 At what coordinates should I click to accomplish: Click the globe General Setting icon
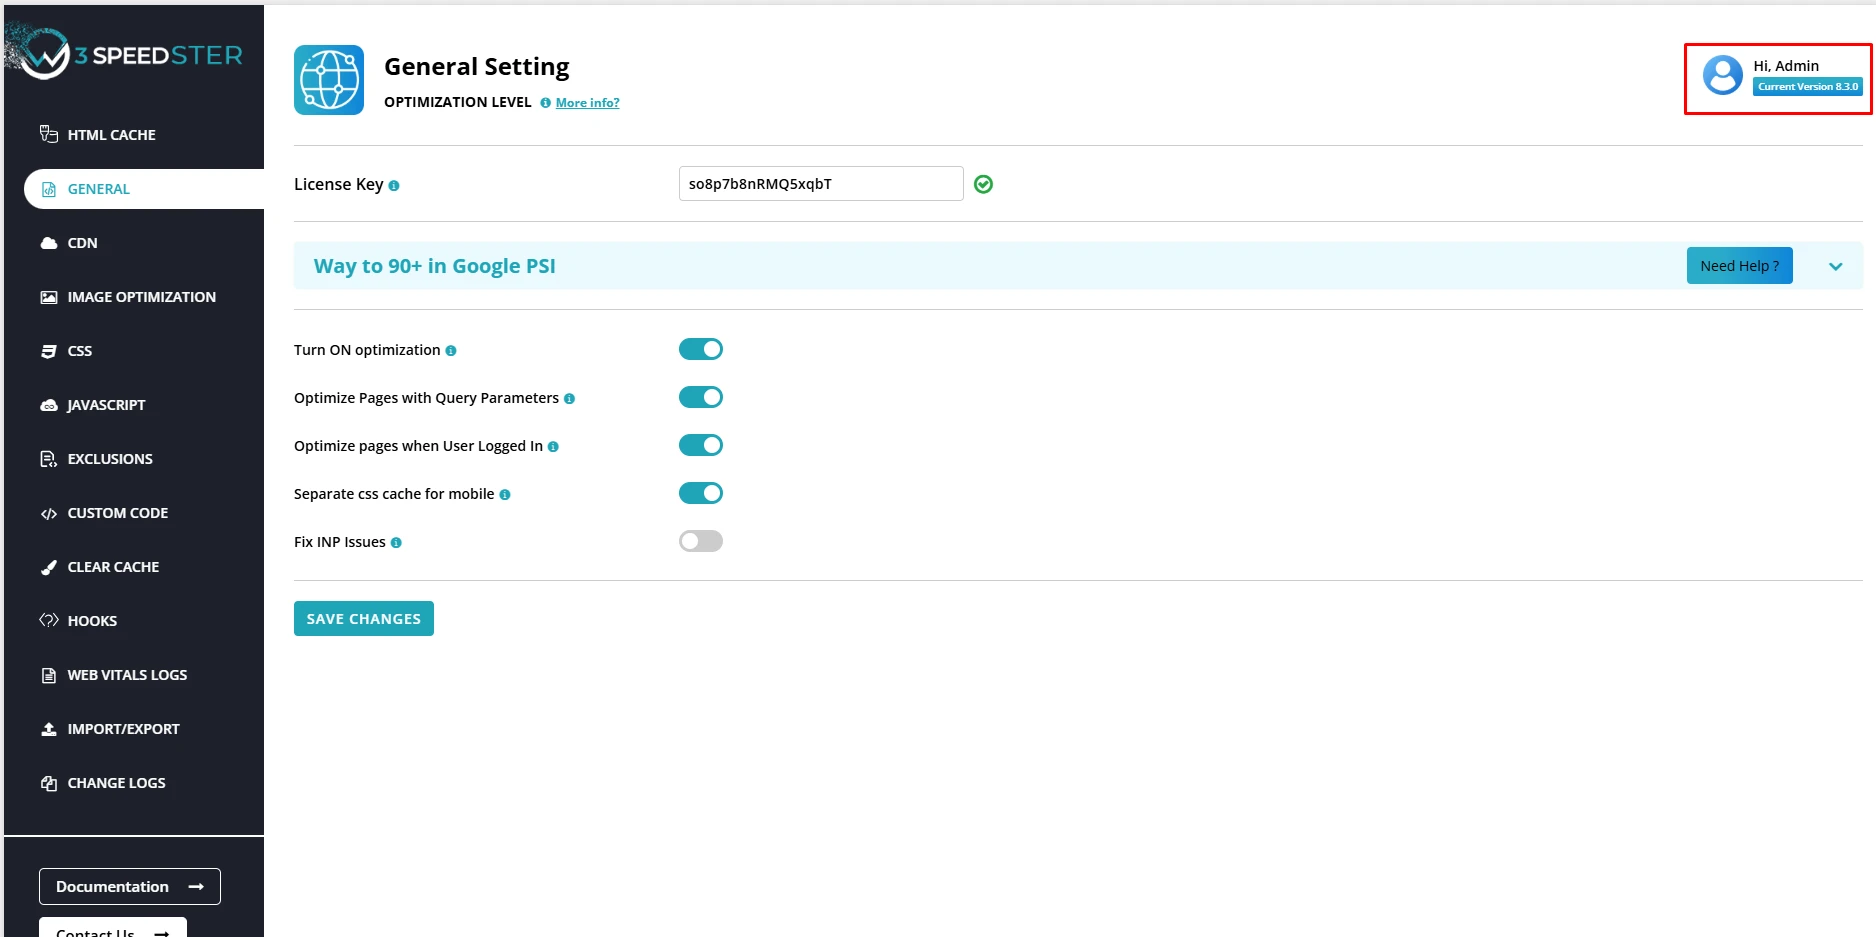point(329,80)
